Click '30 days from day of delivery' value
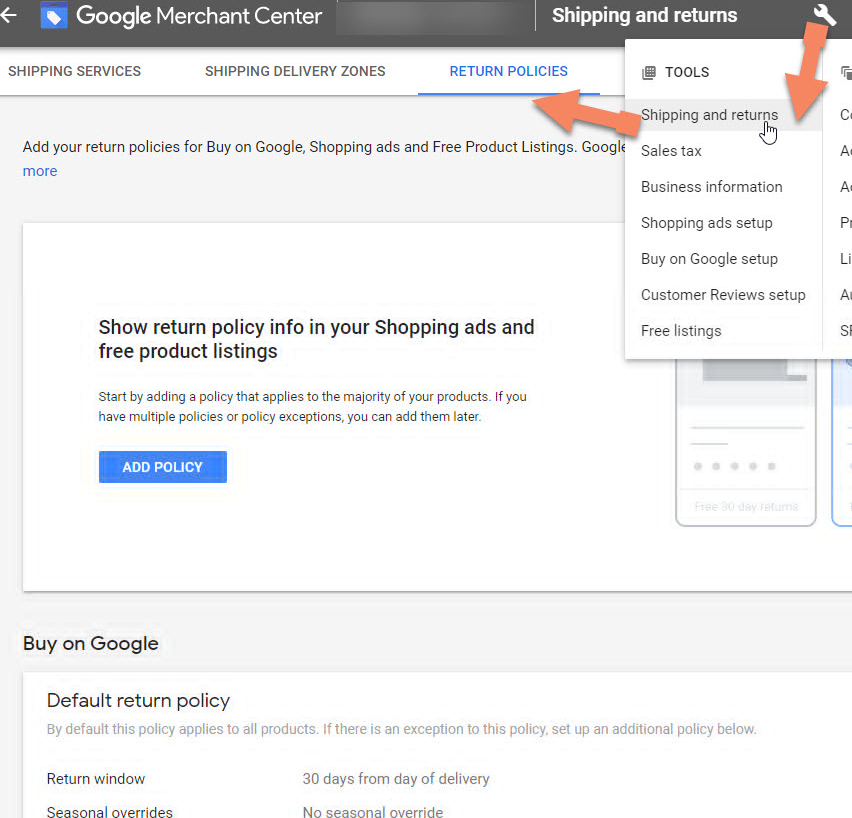This screenshot has width=852, height=818. coord(396,779)
